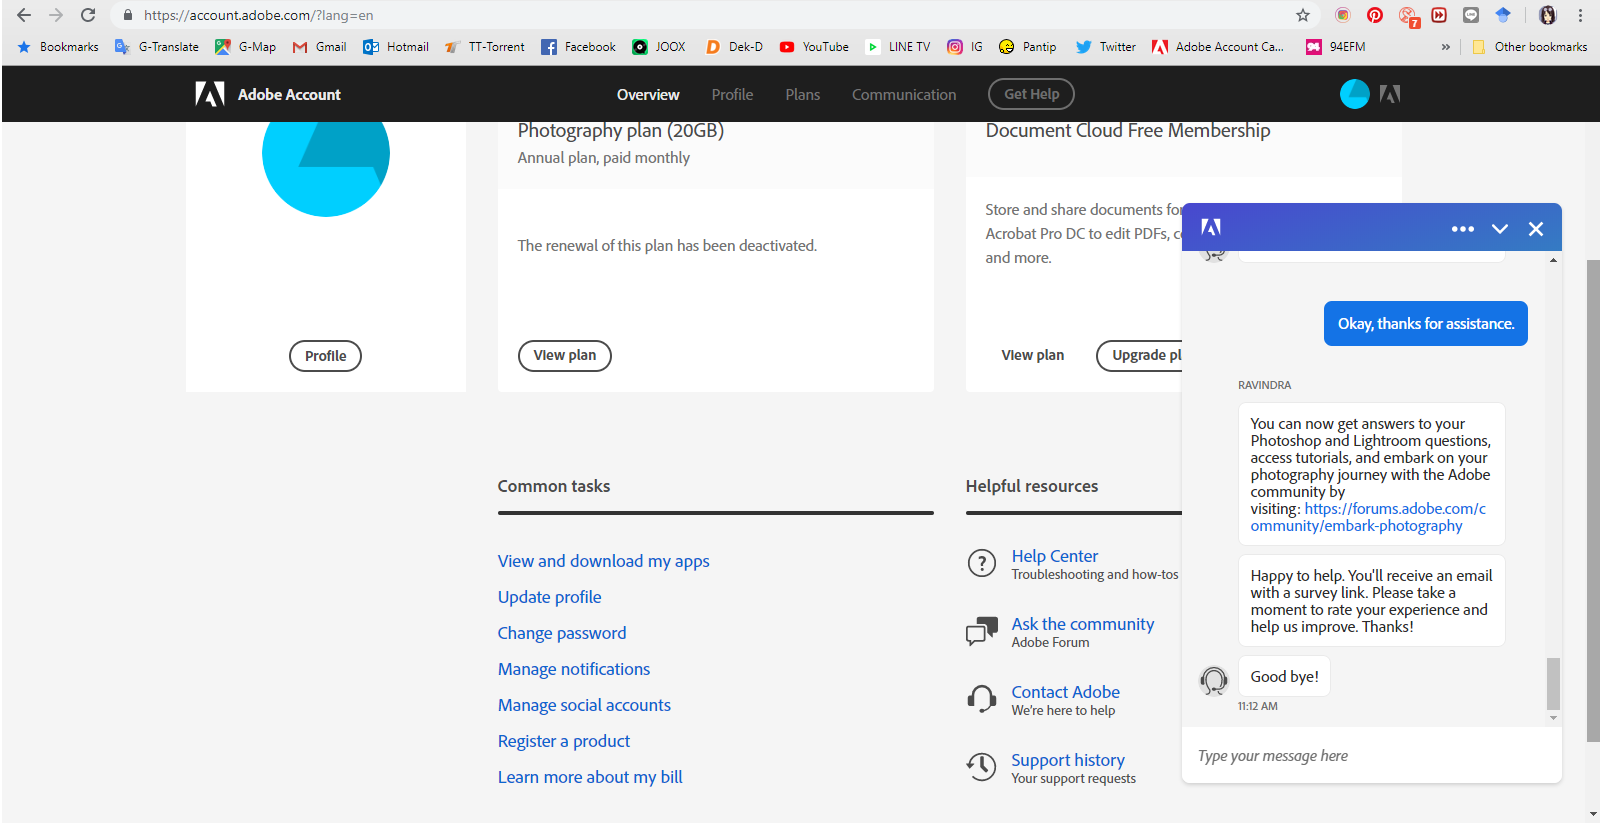
Task: Open Learn more about my bill
Action: pos(590,777)
